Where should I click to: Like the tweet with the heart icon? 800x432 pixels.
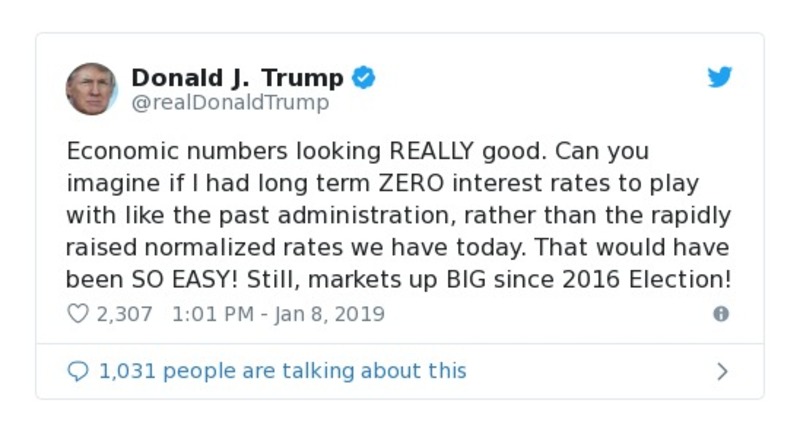coord(78,314)
